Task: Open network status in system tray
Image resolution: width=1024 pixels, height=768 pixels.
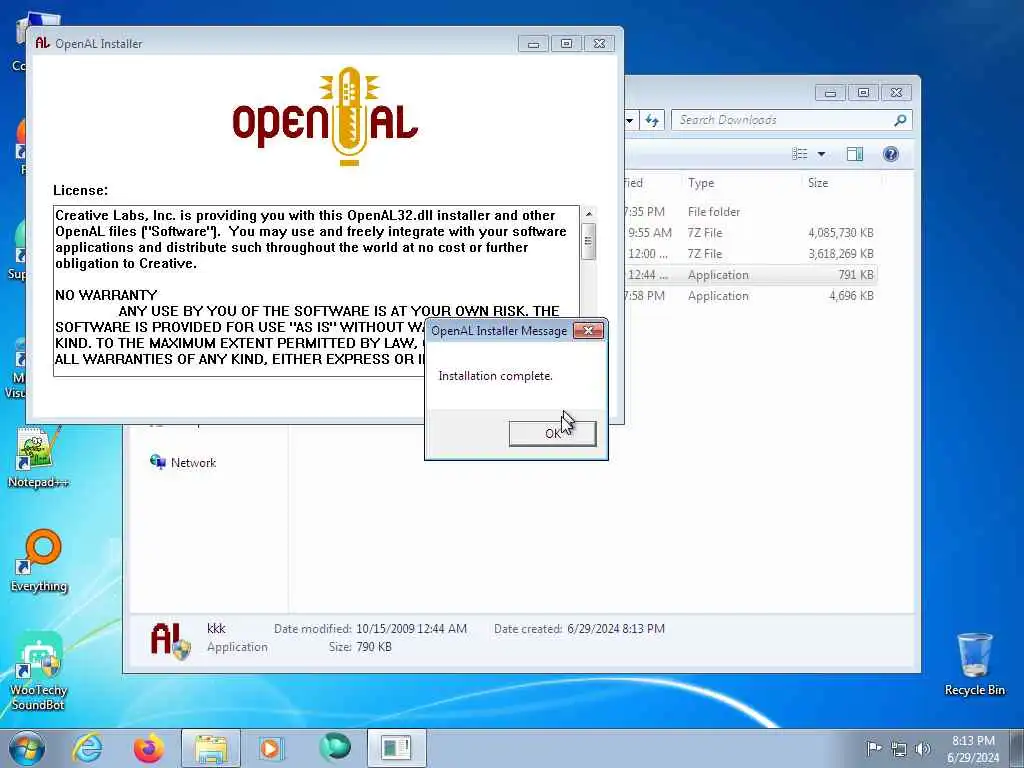Action: [x=899, y=749]
